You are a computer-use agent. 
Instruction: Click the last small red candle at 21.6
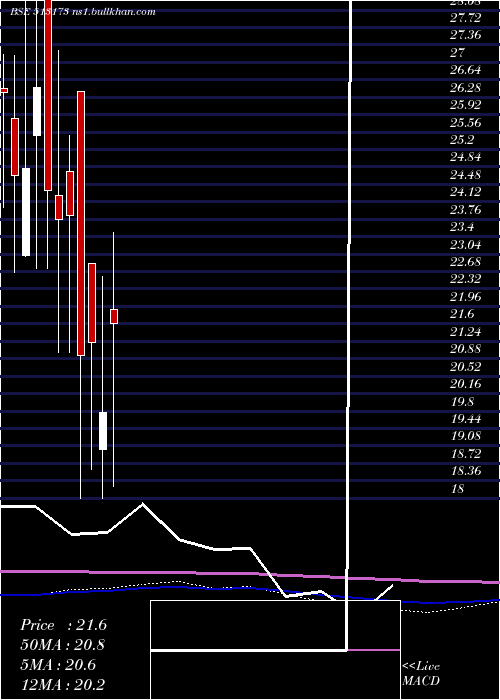pyautogui.click(x=114, y=316)
